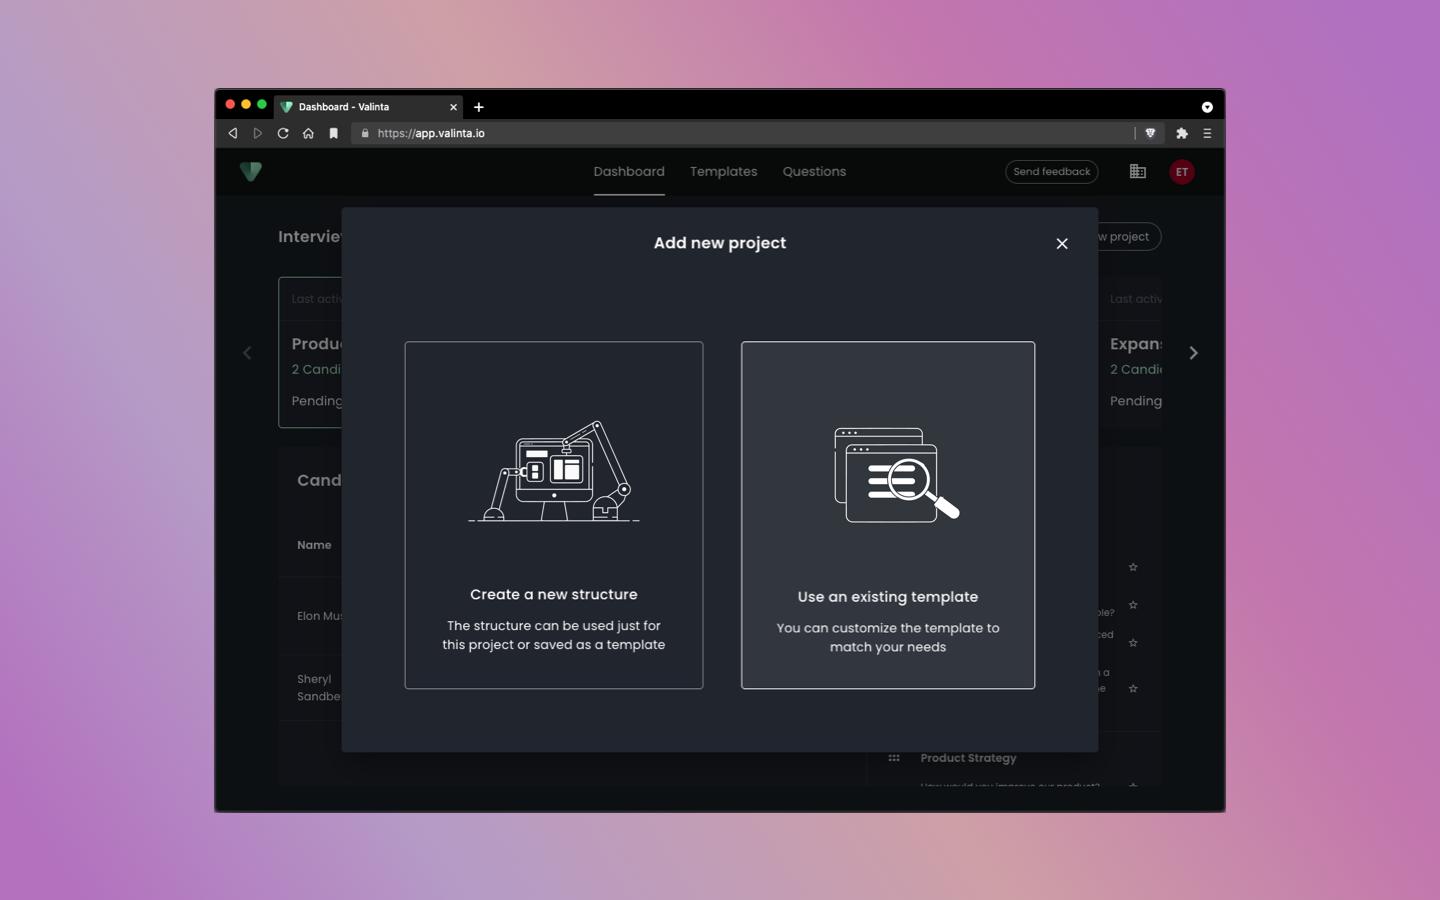Click the browser refresh icon
Image resolution: width=1440 pixels, height=900 pixels.
coord(283,132)
